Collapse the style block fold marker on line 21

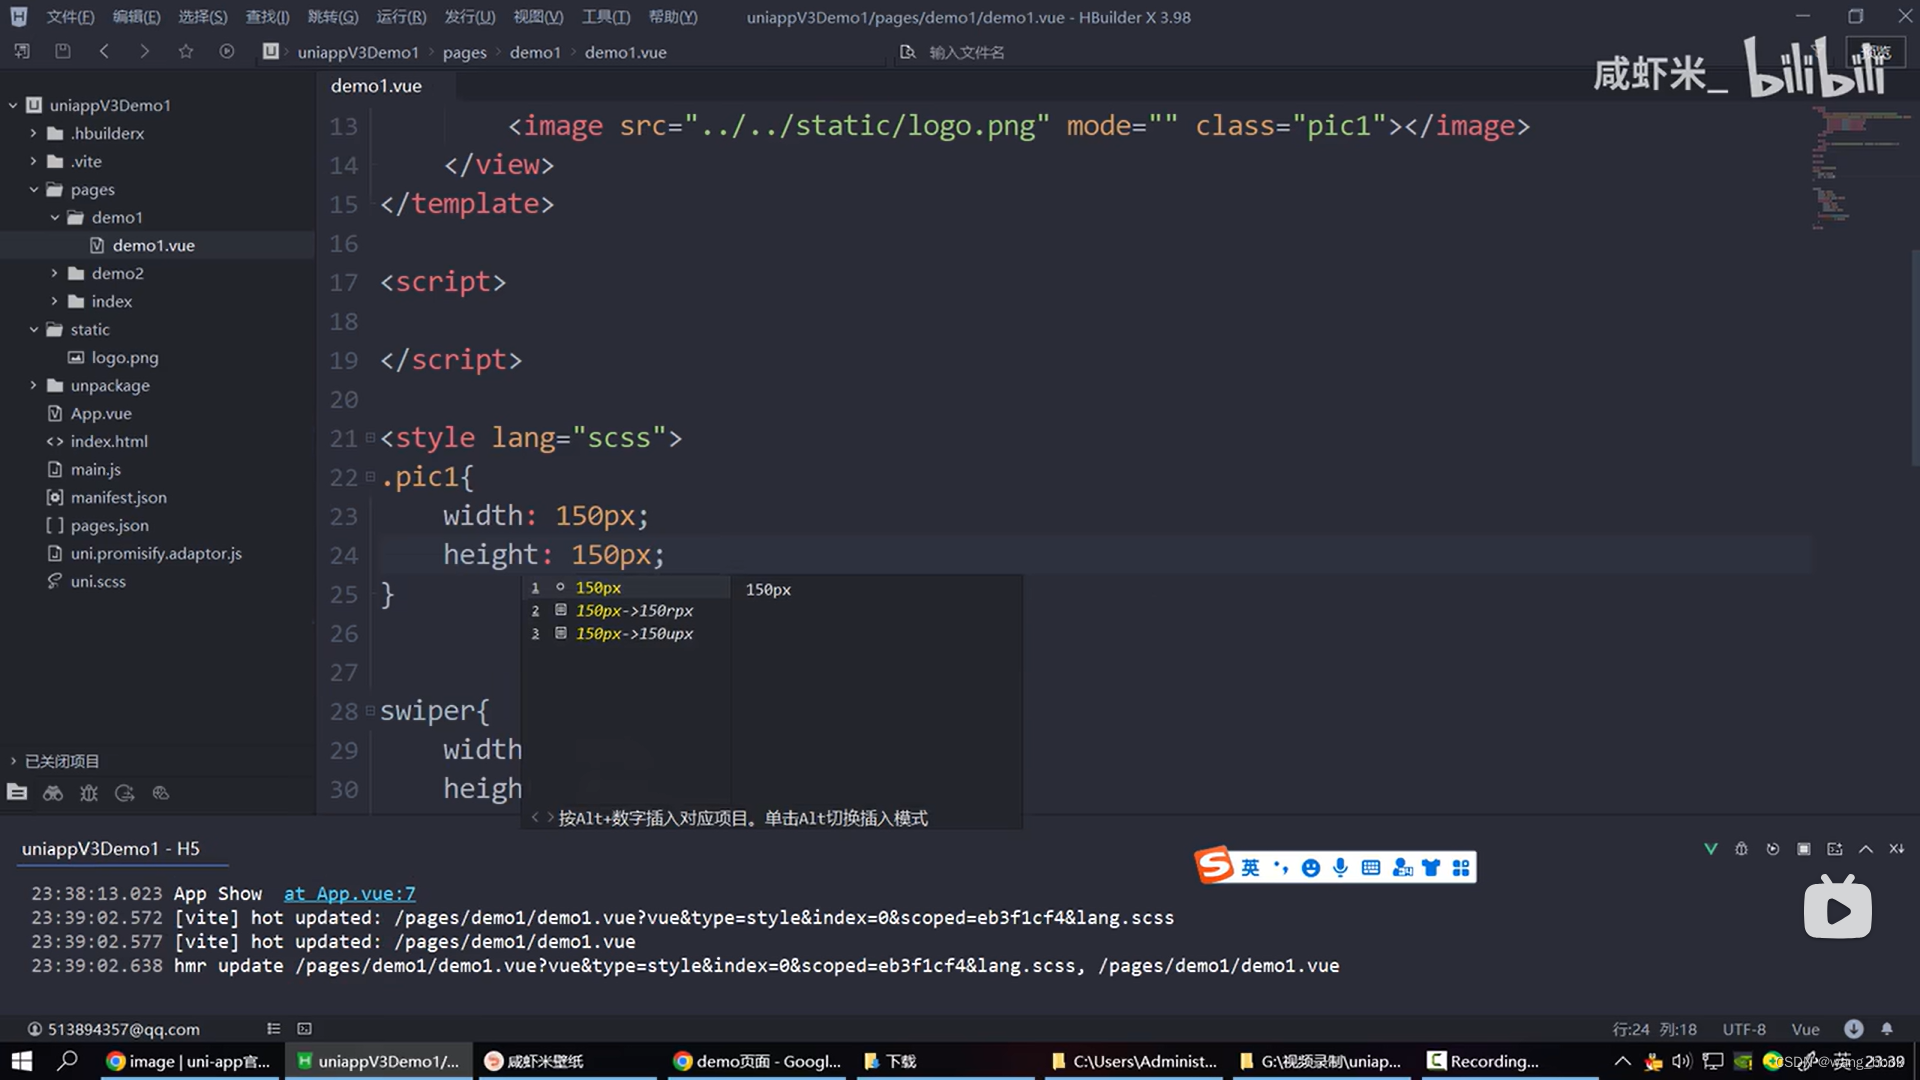point(370,438)
